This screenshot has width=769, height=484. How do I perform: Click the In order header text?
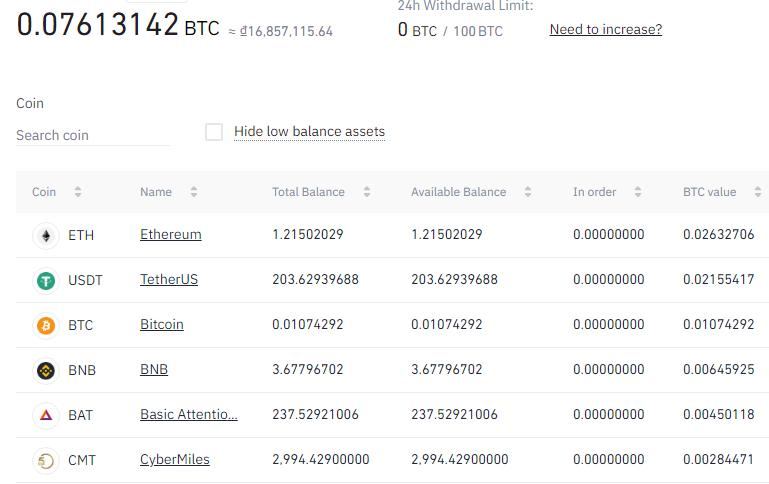(594, 192)
